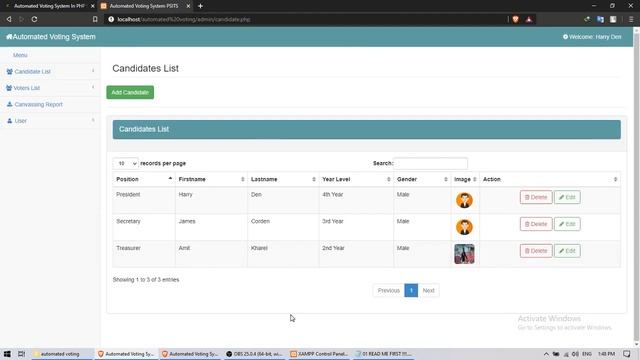This screenshot has height=360, width=640.
Task: Edit the Treasurer candidate Amit Kharel
Action: [x=567, y=251]
